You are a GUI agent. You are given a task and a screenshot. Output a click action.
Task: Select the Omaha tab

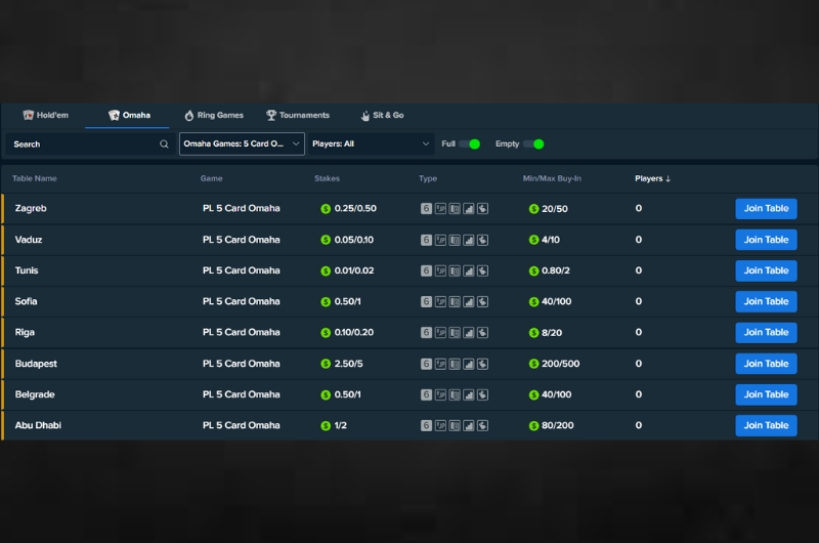tap(129, 115)
